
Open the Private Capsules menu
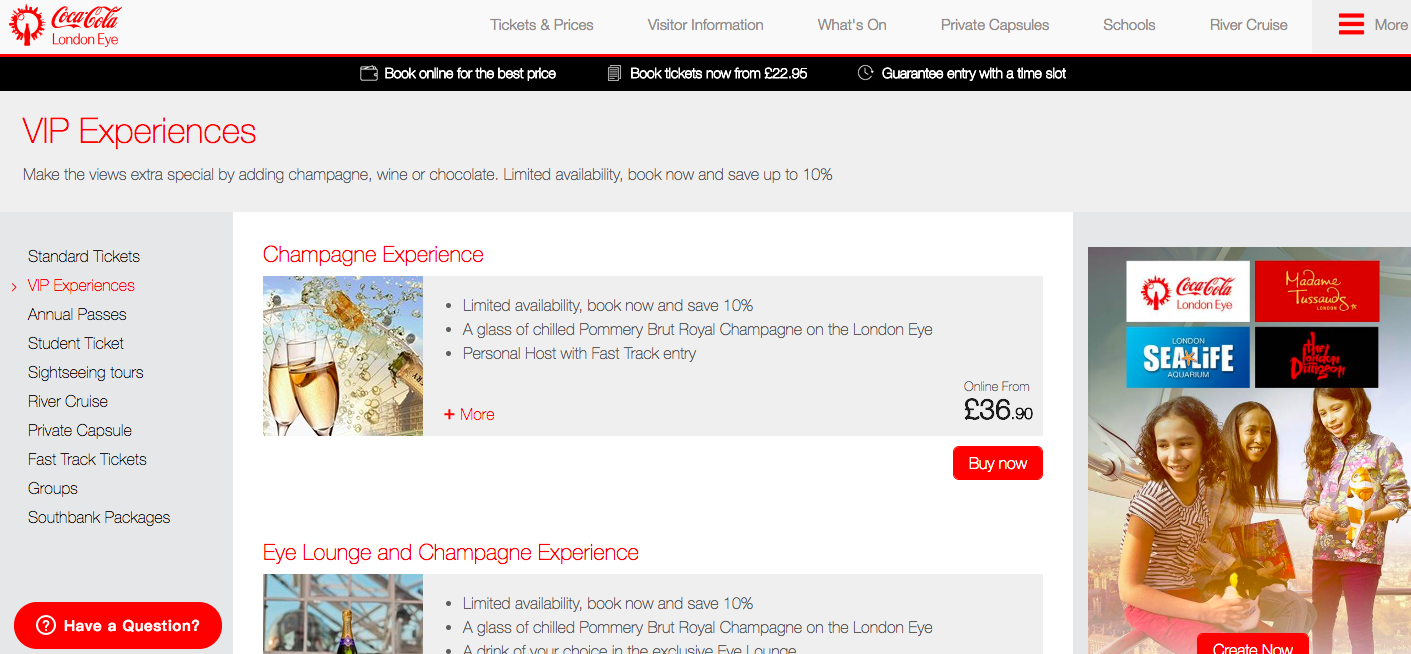(994, 25)
